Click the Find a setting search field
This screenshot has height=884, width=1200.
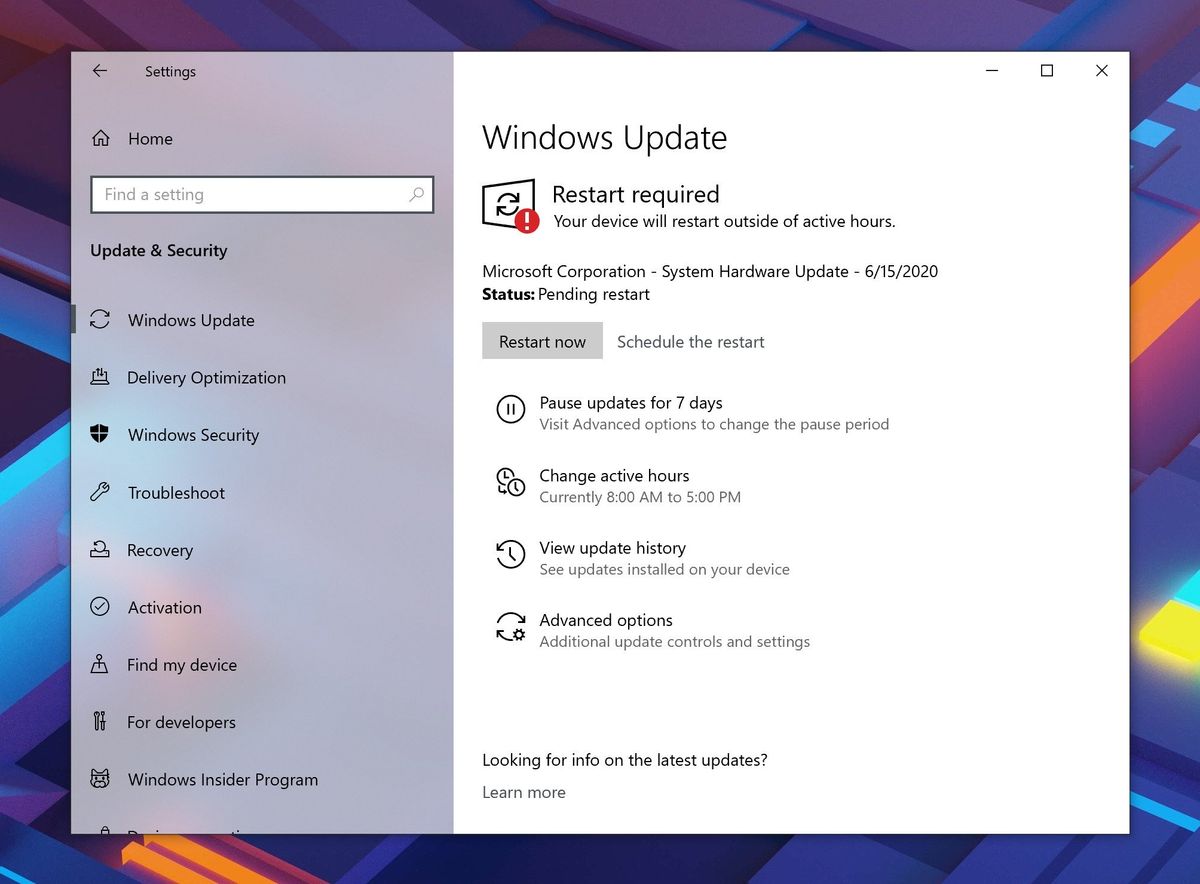[x=262, y=194]
